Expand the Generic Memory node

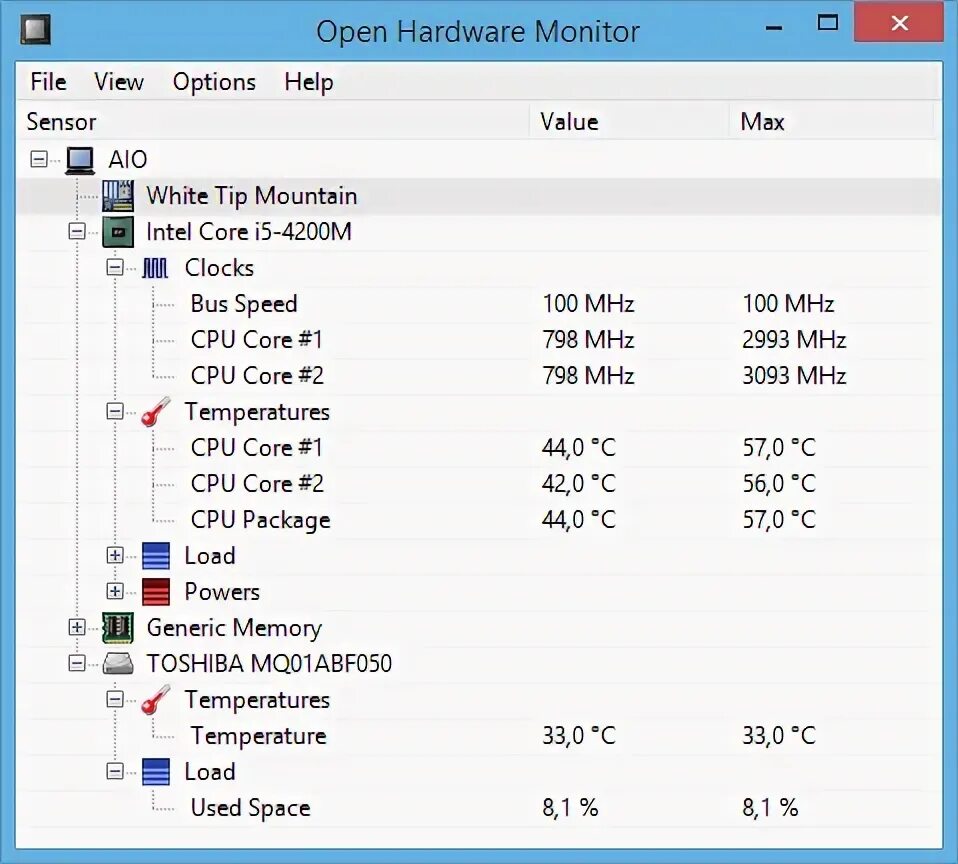coord(76,627)
